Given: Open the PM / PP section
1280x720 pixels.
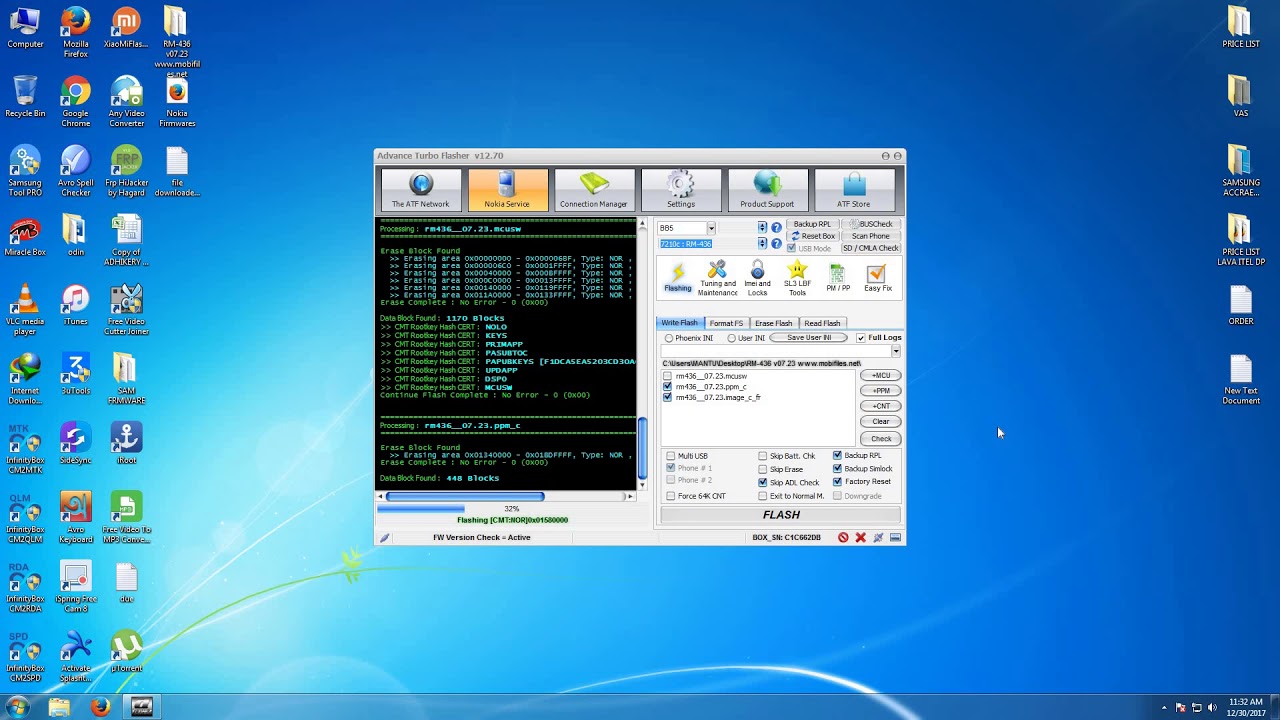Looking at the screenshot, I should (x=837, y=278).
